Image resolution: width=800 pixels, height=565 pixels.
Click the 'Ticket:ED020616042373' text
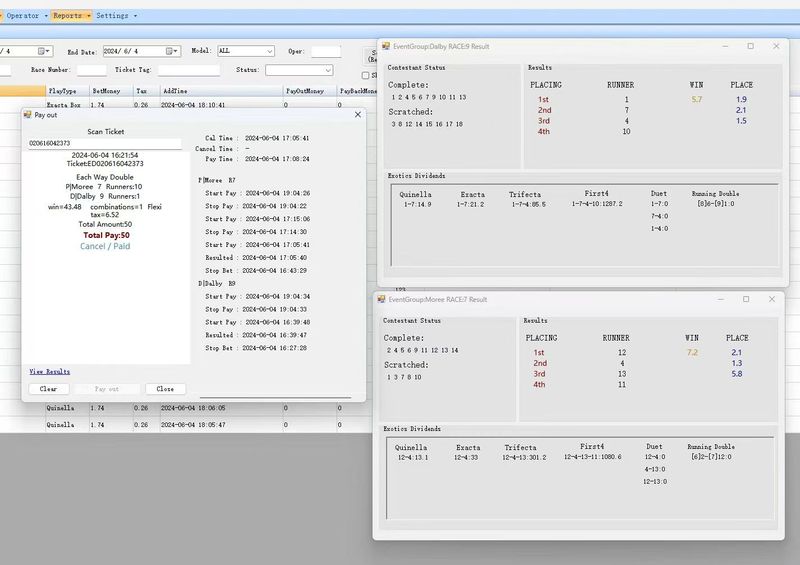105,164
